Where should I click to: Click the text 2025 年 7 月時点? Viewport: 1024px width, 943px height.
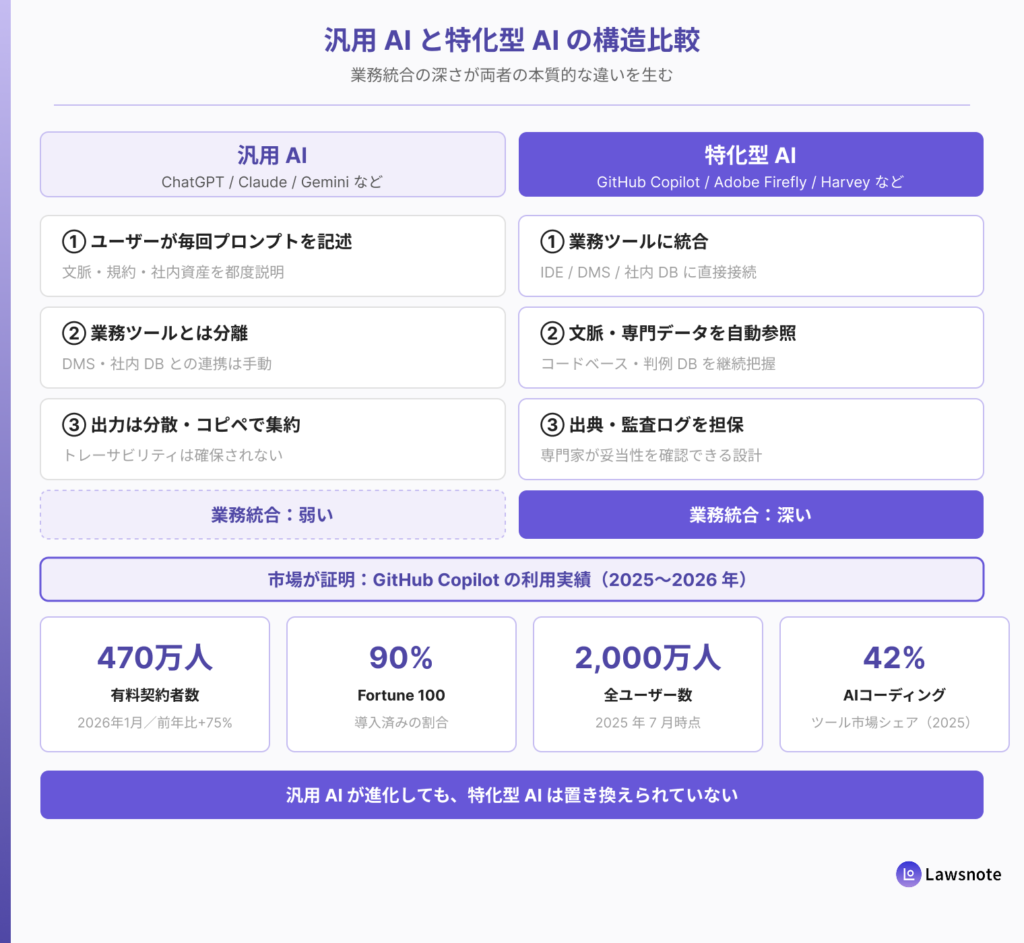[x=648, y=723]
